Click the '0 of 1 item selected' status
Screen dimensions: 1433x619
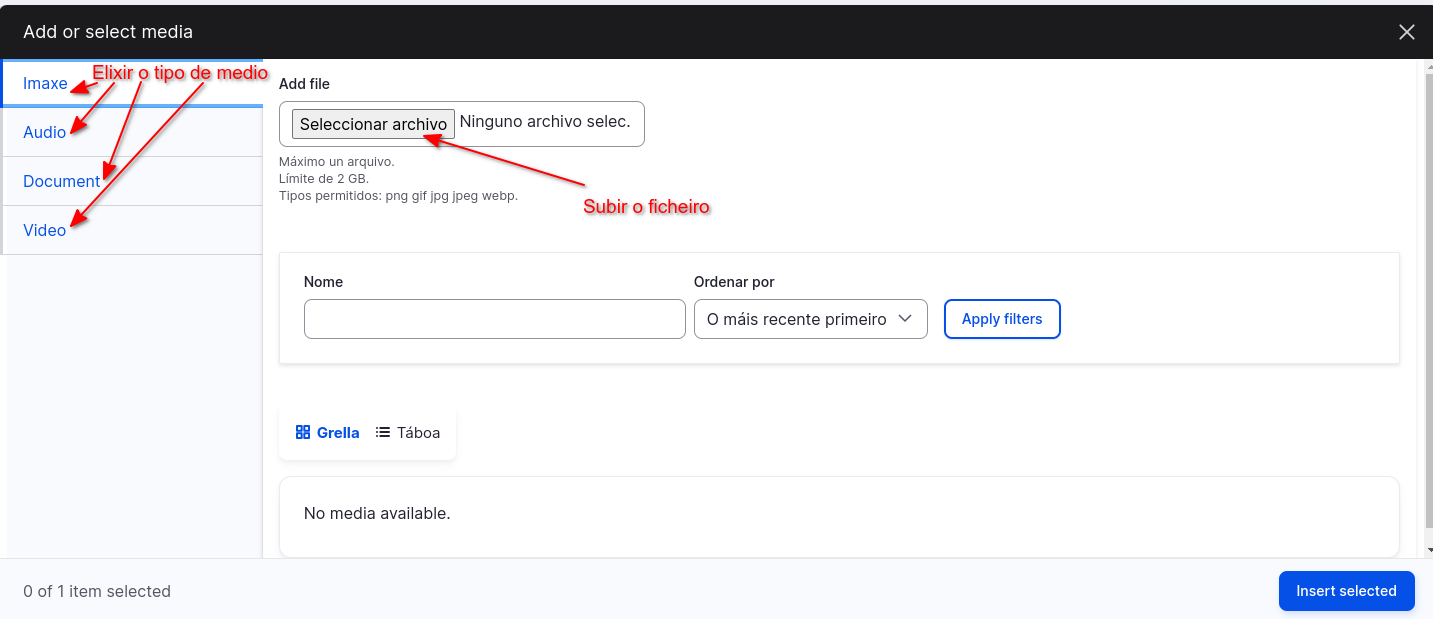[x=97, y=591]
